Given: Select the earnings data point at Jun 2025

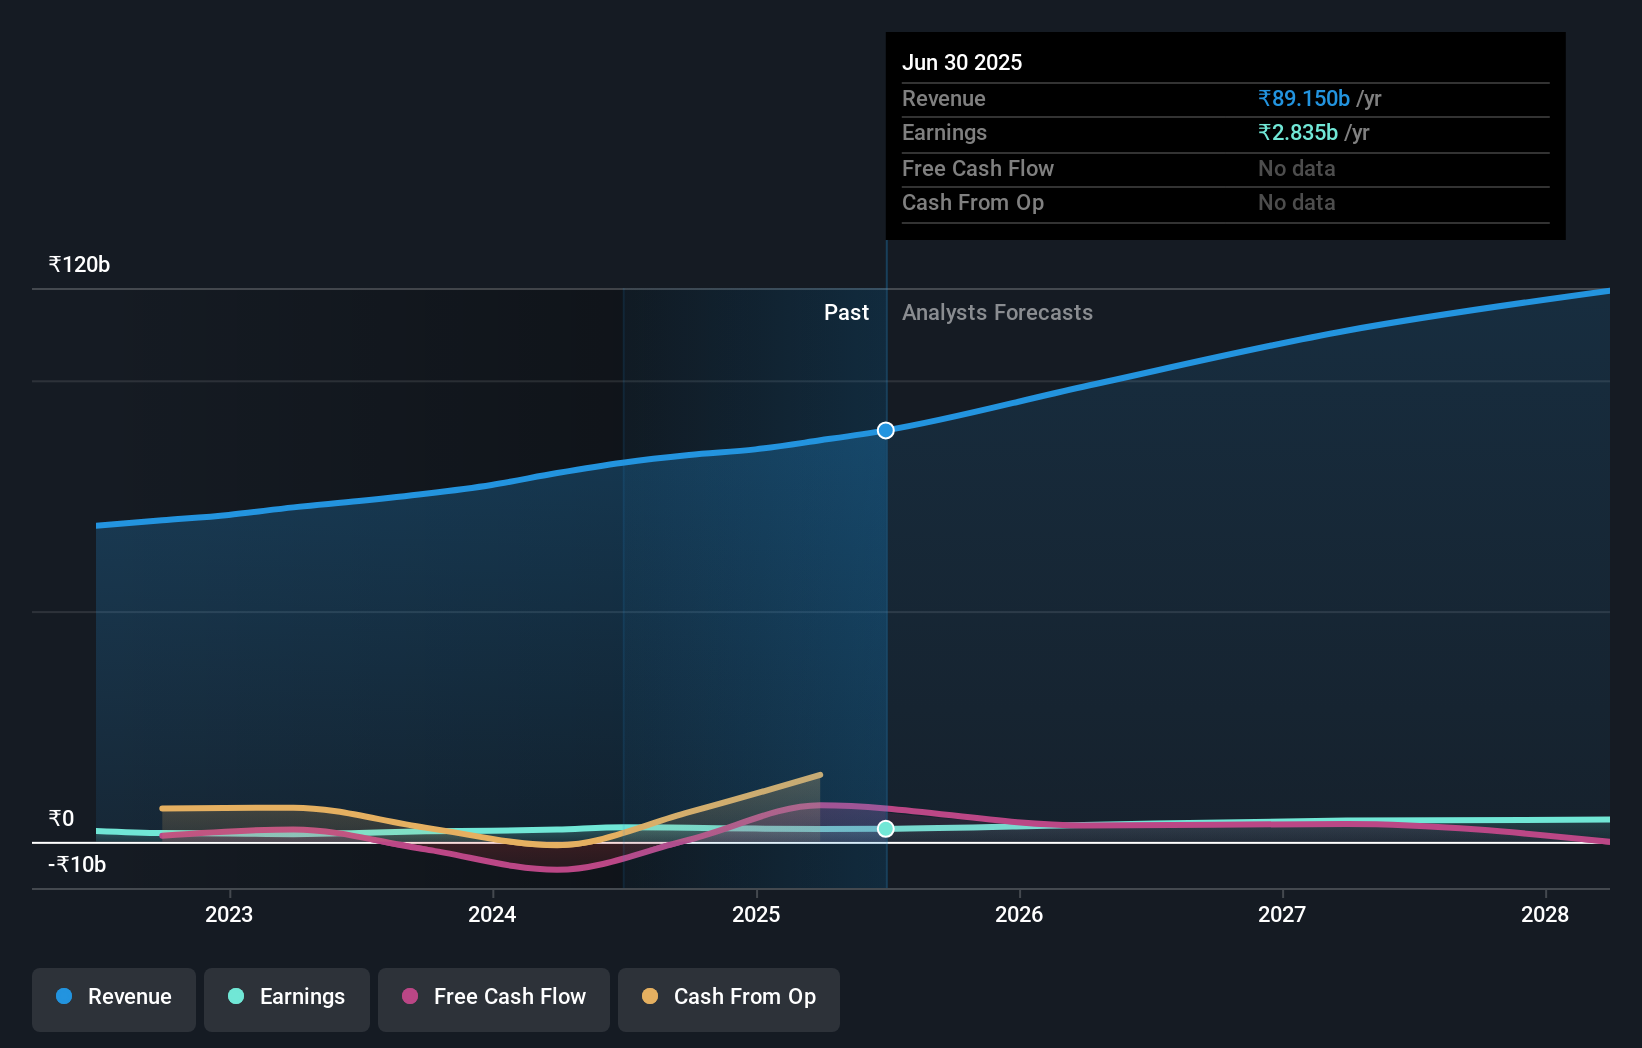Looking at the screenshot, I should pyautogui.click(x=886, y=828).
